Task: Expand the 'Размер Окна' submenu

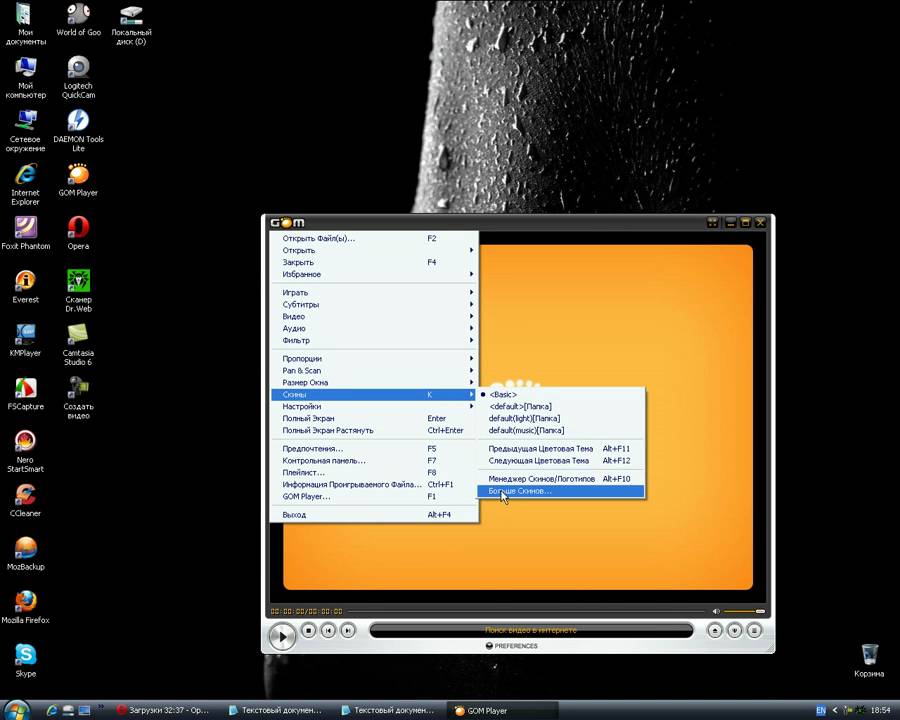Action: 374,382
